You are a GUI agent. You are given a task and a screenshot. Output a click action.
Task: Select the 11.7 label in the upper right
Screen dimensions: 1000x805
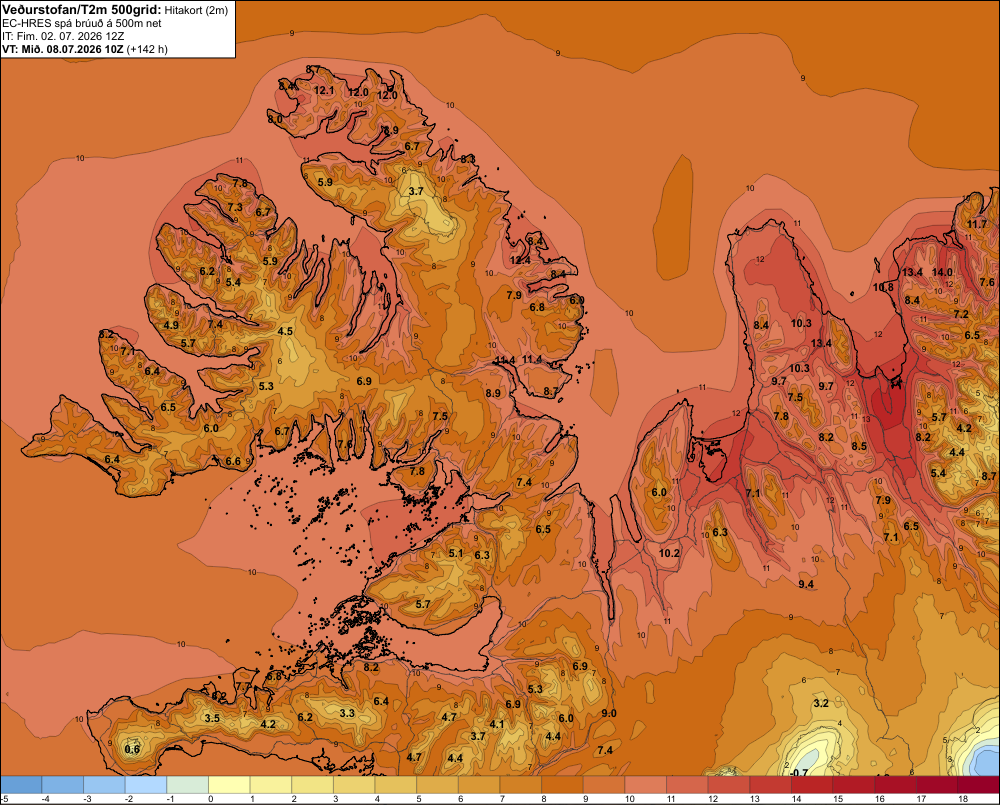pos(976,224)
